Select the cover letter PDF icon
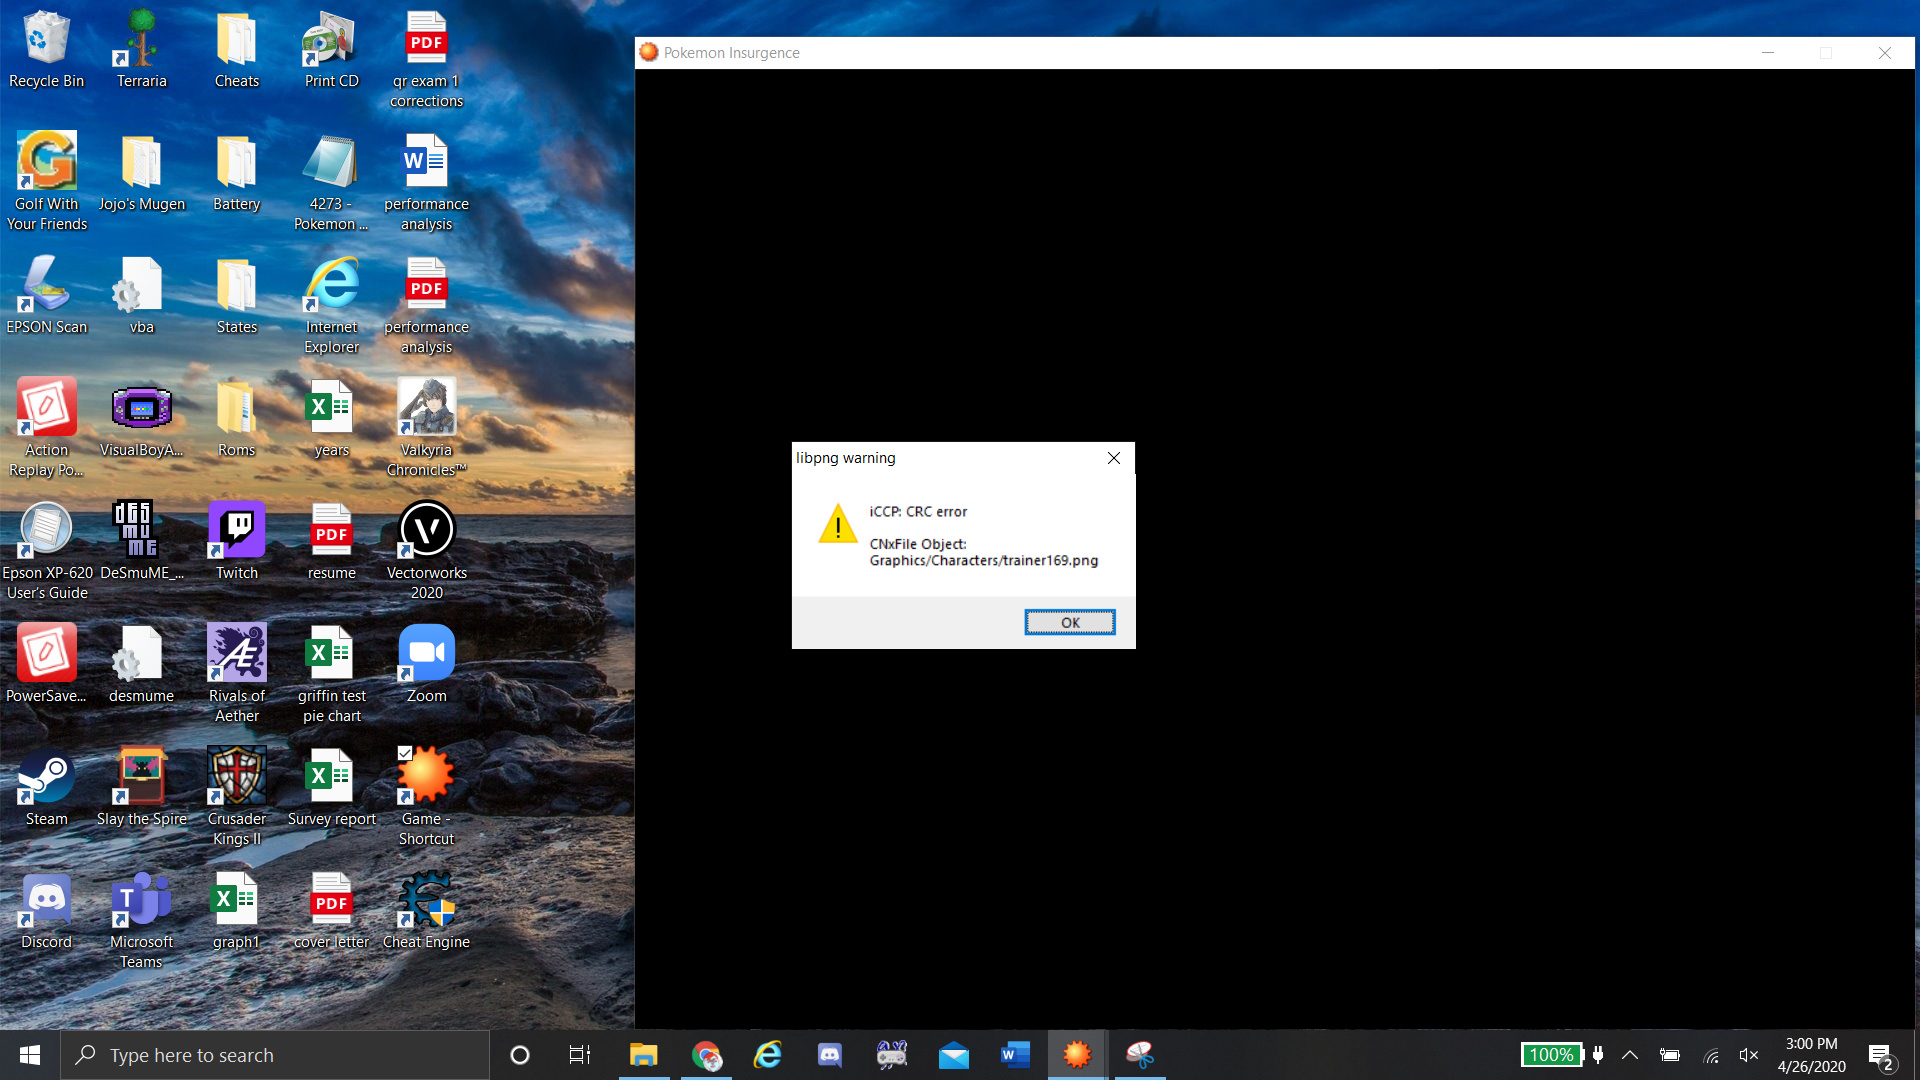The width and height of the screenshot is (1920, 1080). 331,911
